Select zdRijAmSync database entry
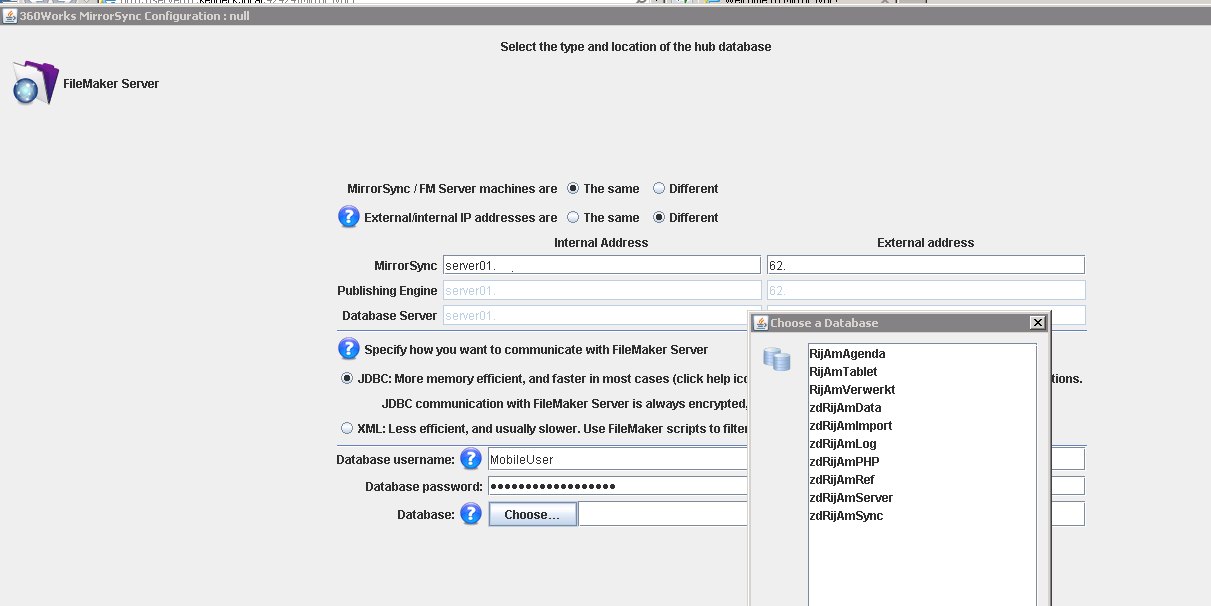Image resolution: width=1211 pixels, height=606 pixels. [x=845, y=516]
